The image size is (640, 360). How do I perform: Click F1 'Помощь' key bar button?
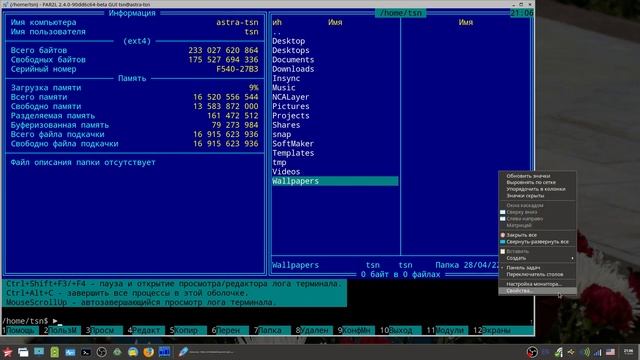click(21, 330)
